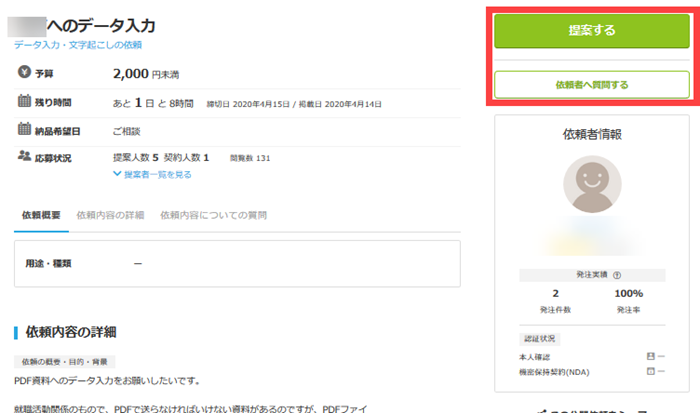Click the 依頼者へ質問する button
This screenshot has width=700, height=413.
coord(592,84)
